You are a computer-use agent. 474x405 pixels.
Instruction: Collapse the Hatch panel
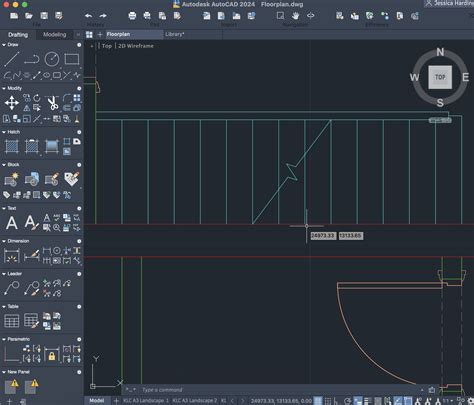coord(4,132)
